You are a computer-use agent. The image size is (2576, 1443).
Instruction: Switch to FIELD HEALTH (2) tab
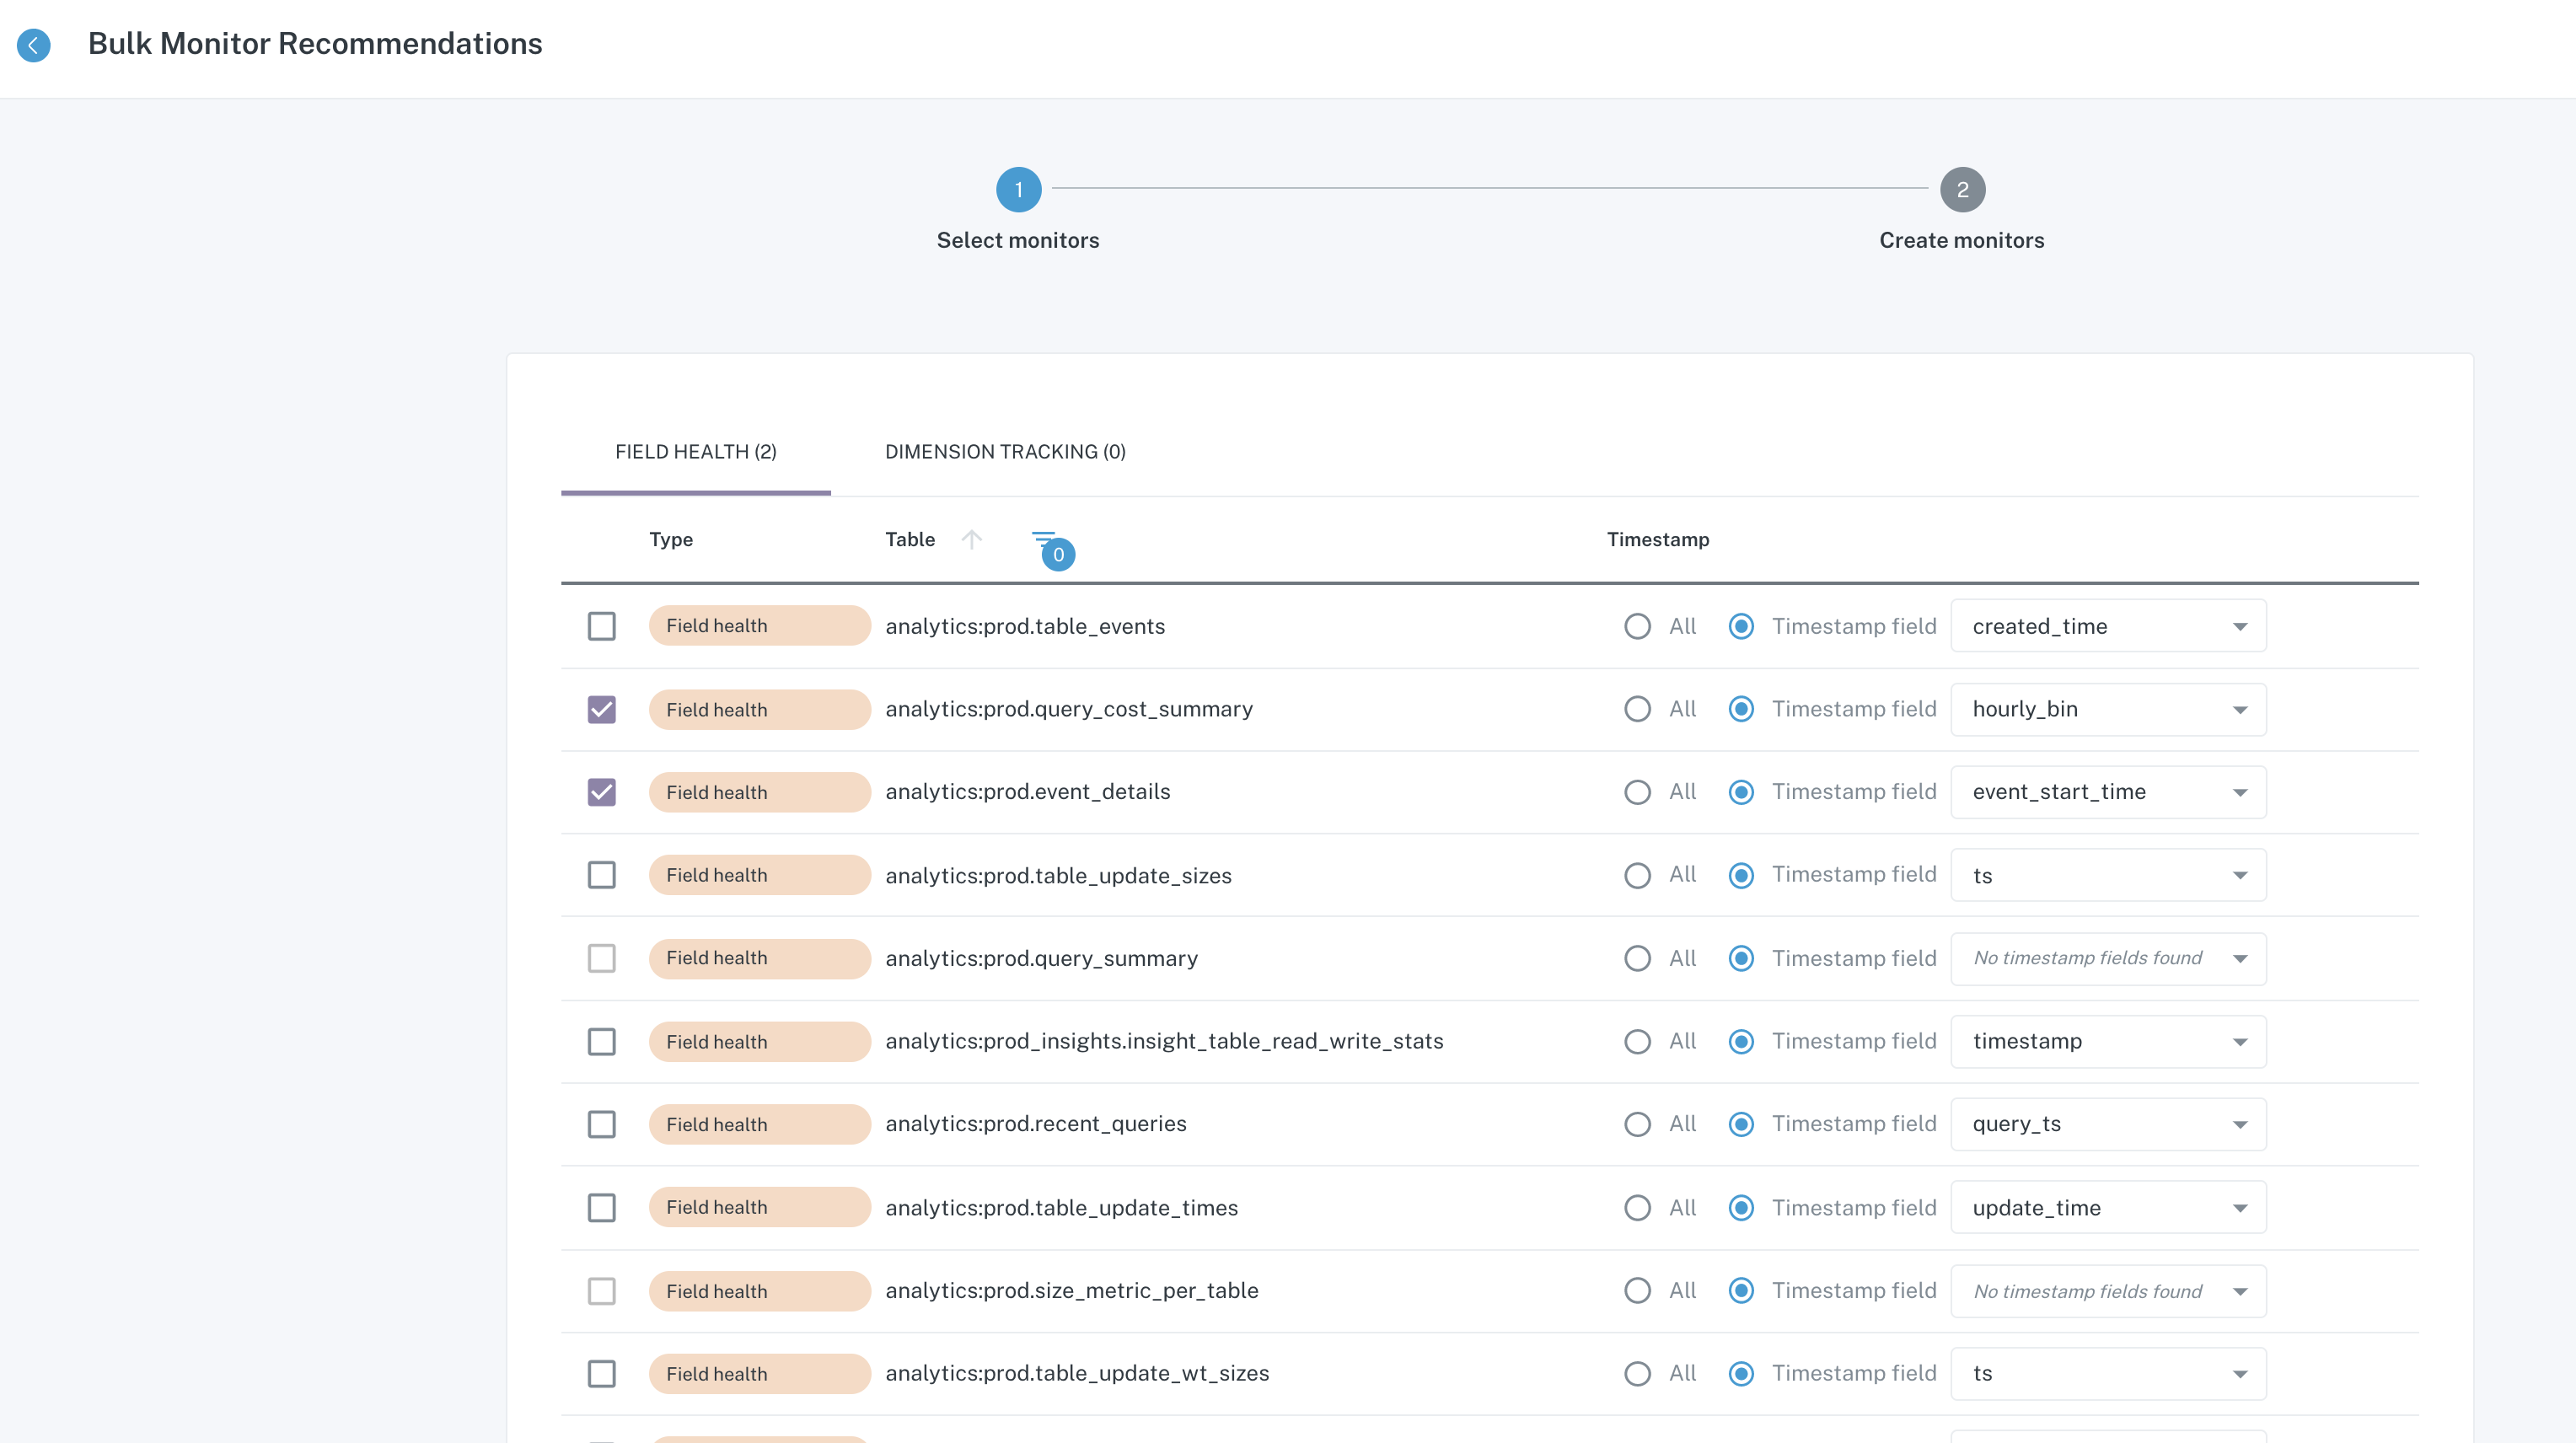click(695, 452)
